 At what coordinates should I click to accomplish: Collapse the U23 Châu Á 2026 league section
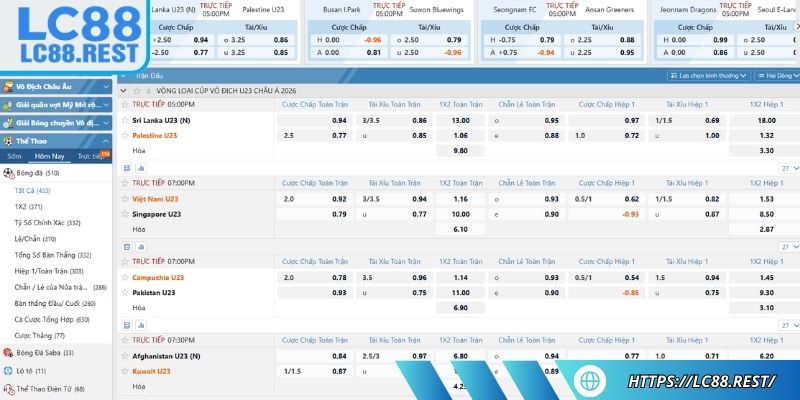coord(124,90)
